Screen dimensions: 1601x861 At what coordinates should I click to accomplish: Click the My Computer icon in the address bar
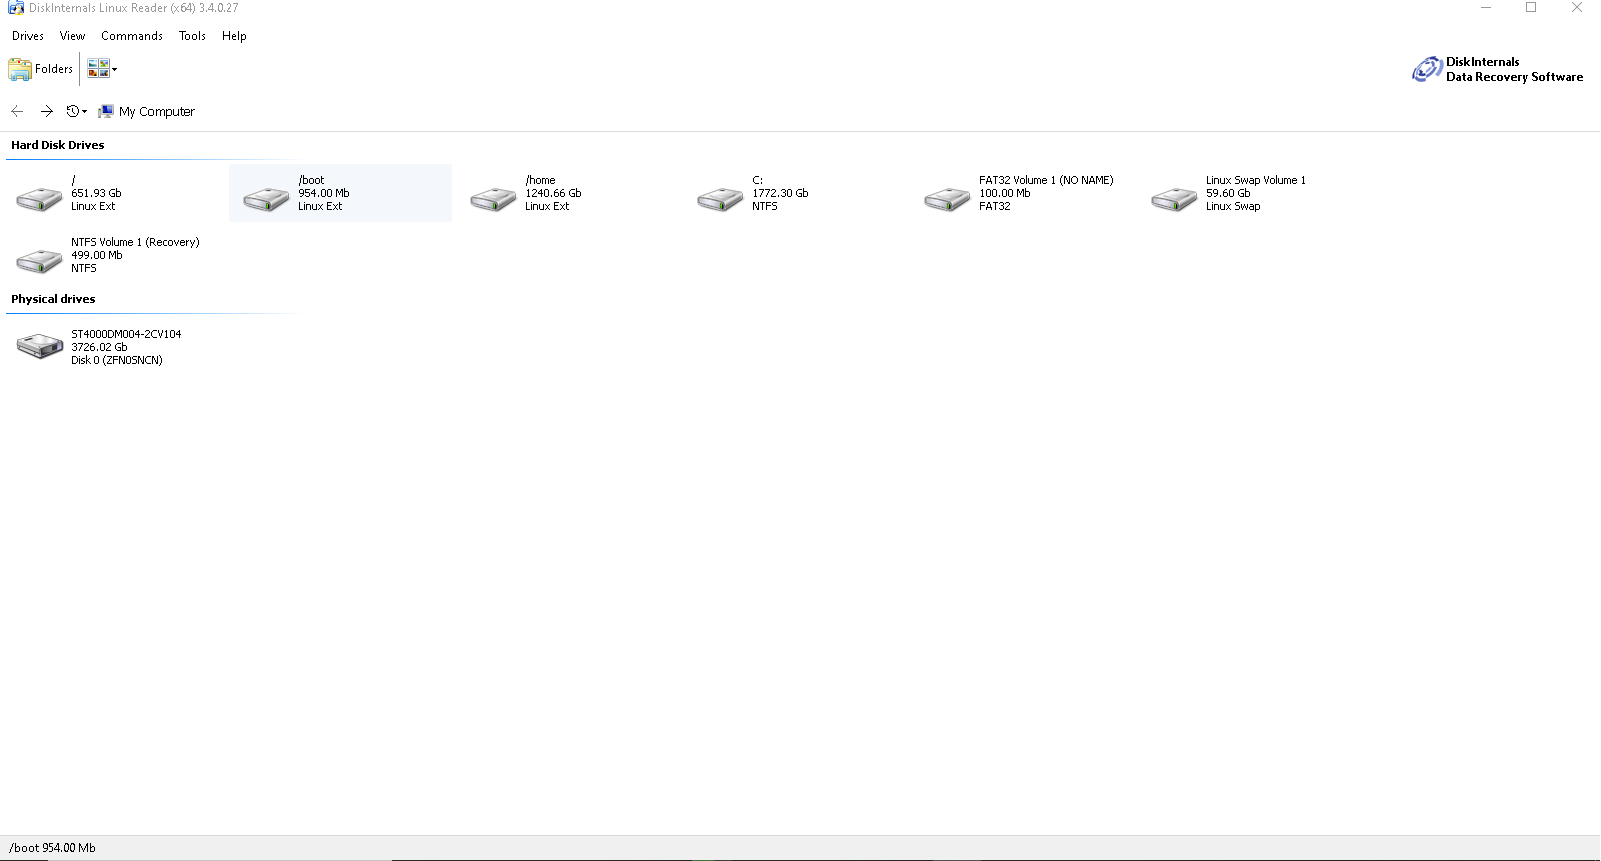click(105, 111)
